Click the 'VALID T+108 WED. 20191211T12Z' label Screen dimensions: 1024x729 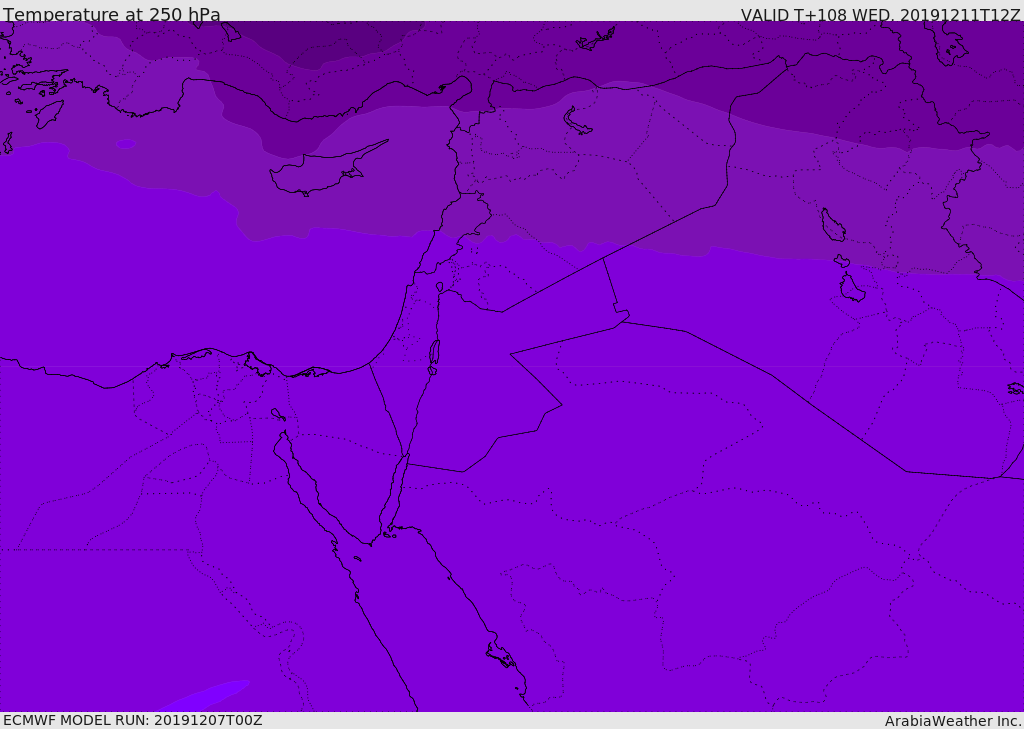click(x=880, y=14)
